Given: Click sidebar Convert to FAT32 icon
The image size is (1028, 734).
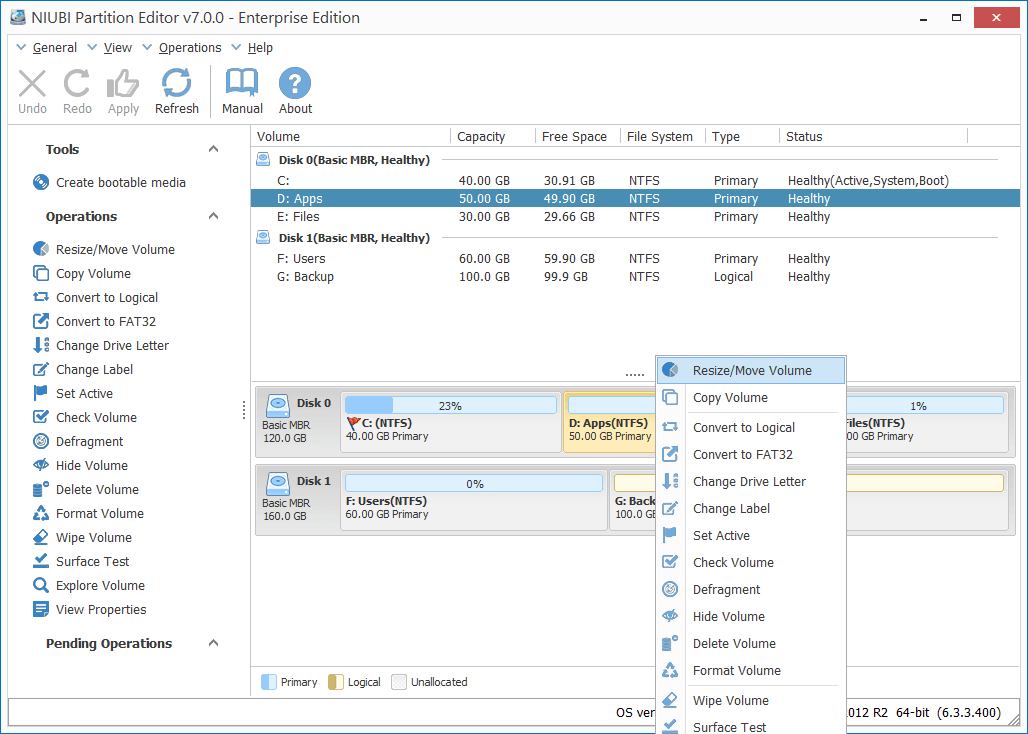Looking at the screenshot, I should click(x=41, y=321).
